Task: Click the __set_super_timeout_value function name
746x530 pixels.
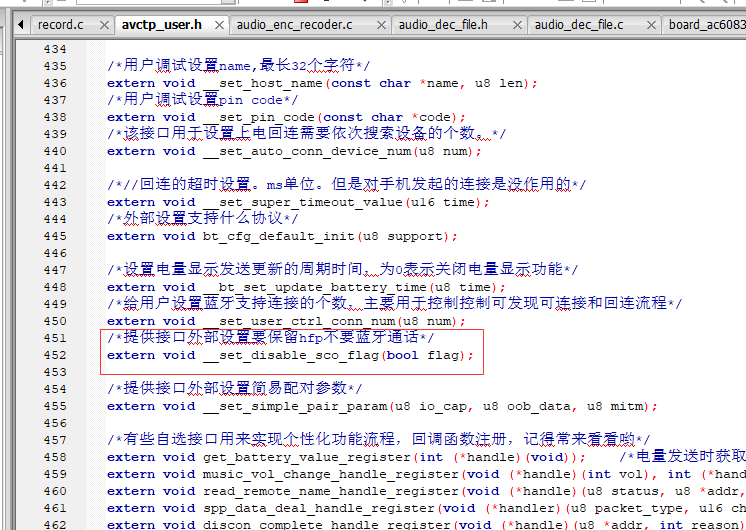Action: 303,203
